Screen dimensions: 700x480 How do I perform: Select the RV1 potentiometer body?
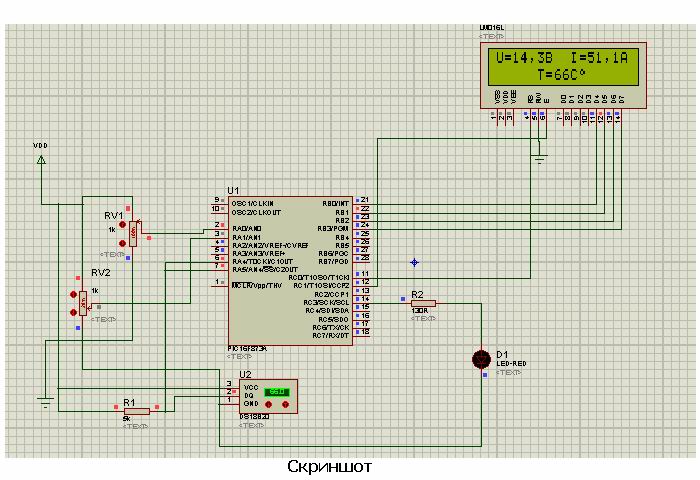coord(133,234)
